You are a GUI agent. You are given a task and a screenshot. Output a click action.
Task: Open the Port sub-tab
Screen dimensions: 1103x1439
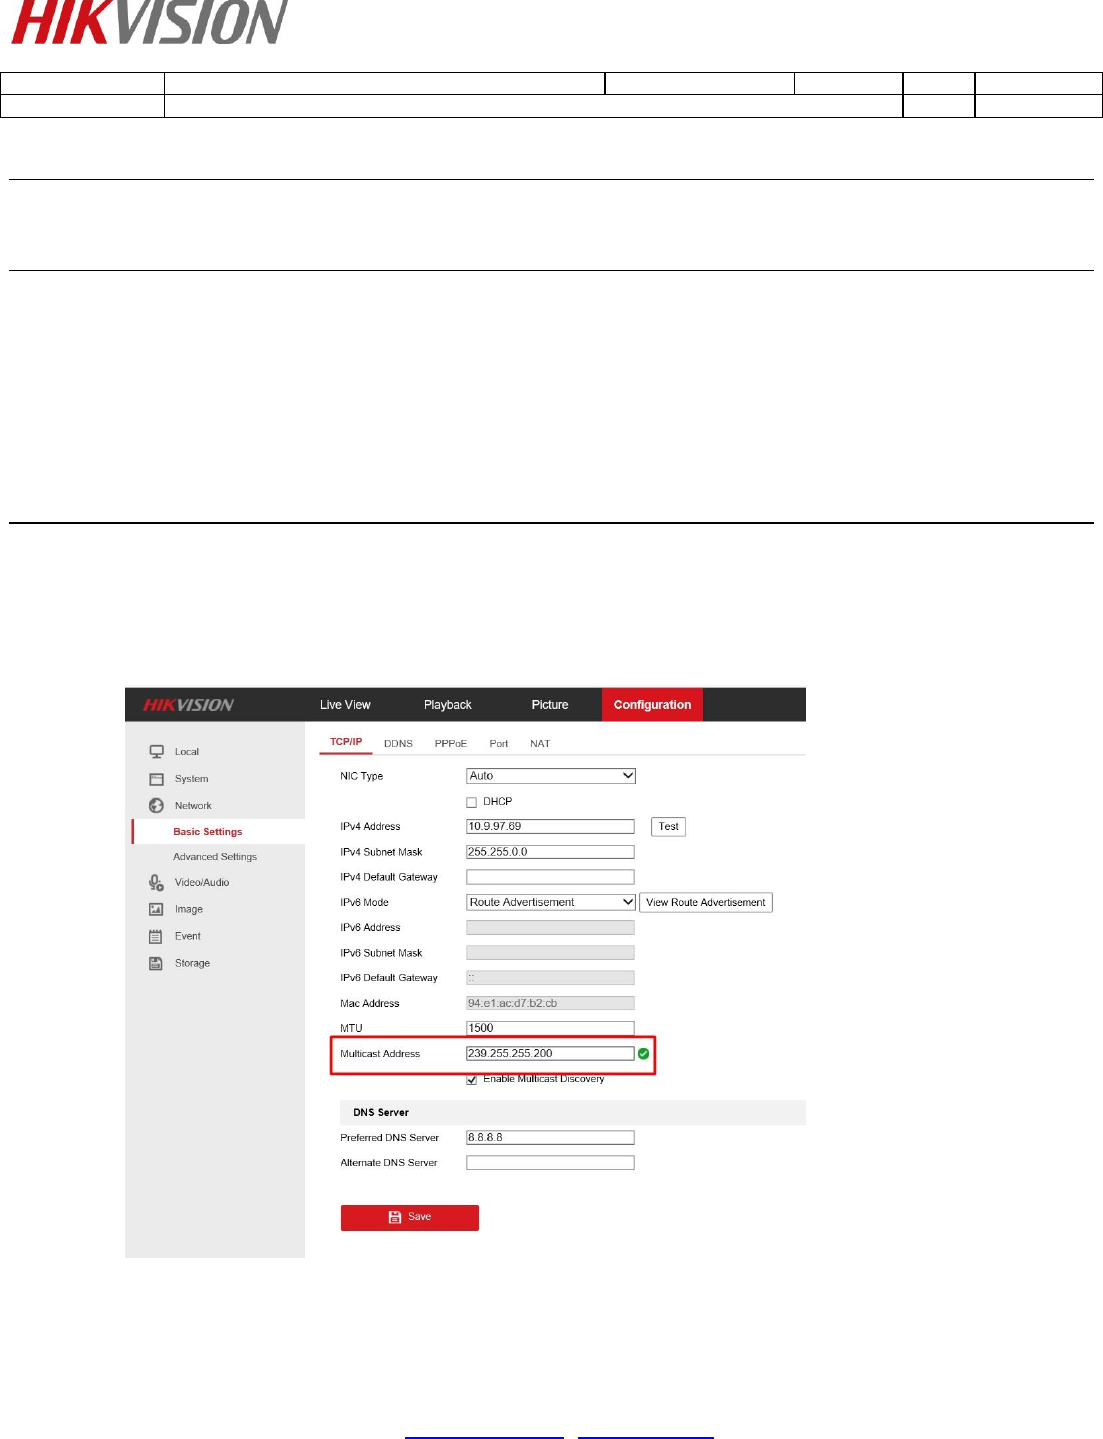pyautogui.click(x=499, y=744)
